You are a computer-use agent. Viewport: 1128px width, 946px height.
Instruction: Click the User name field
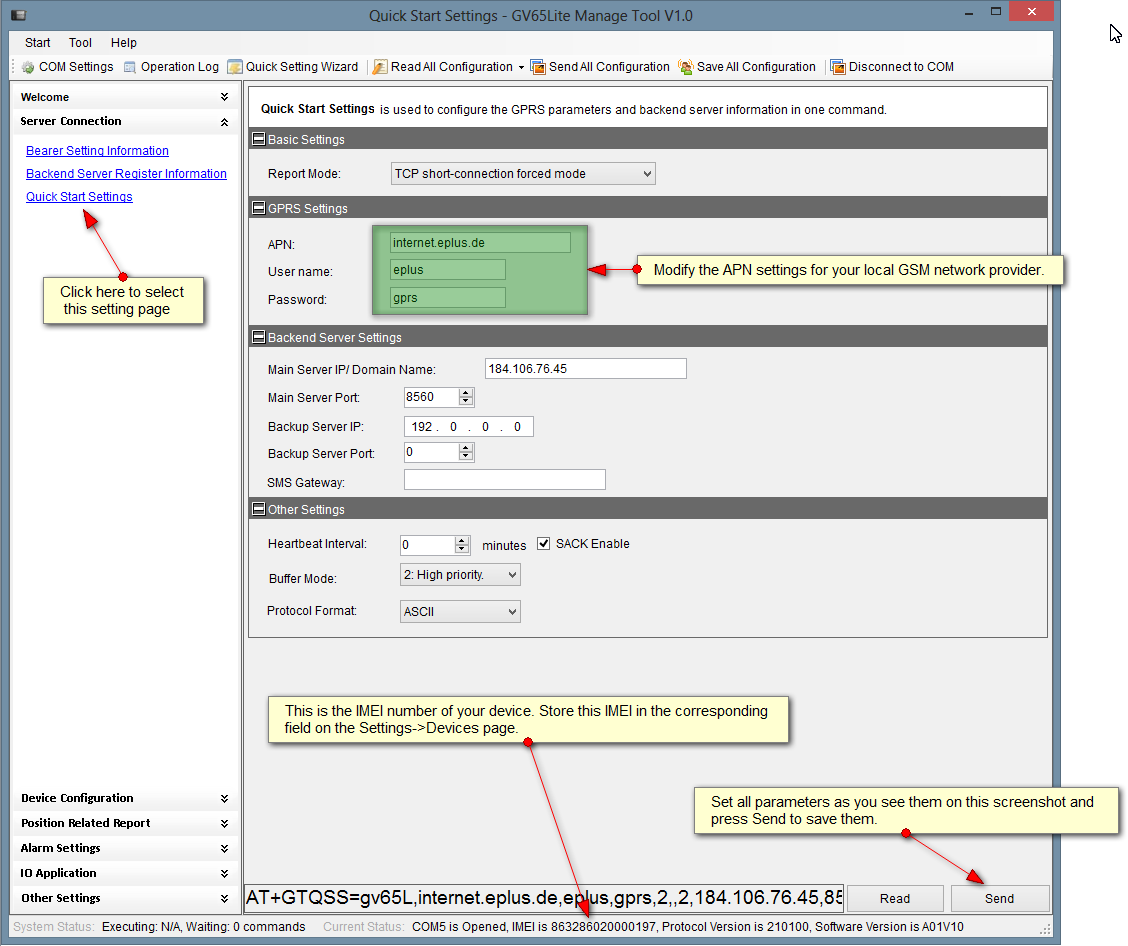447,270
